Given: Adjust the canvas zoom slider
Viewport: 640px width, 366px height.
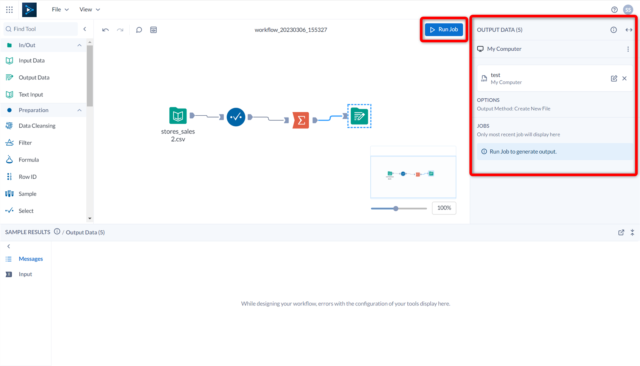Looking at the screenshot, I should coord(396,209).
